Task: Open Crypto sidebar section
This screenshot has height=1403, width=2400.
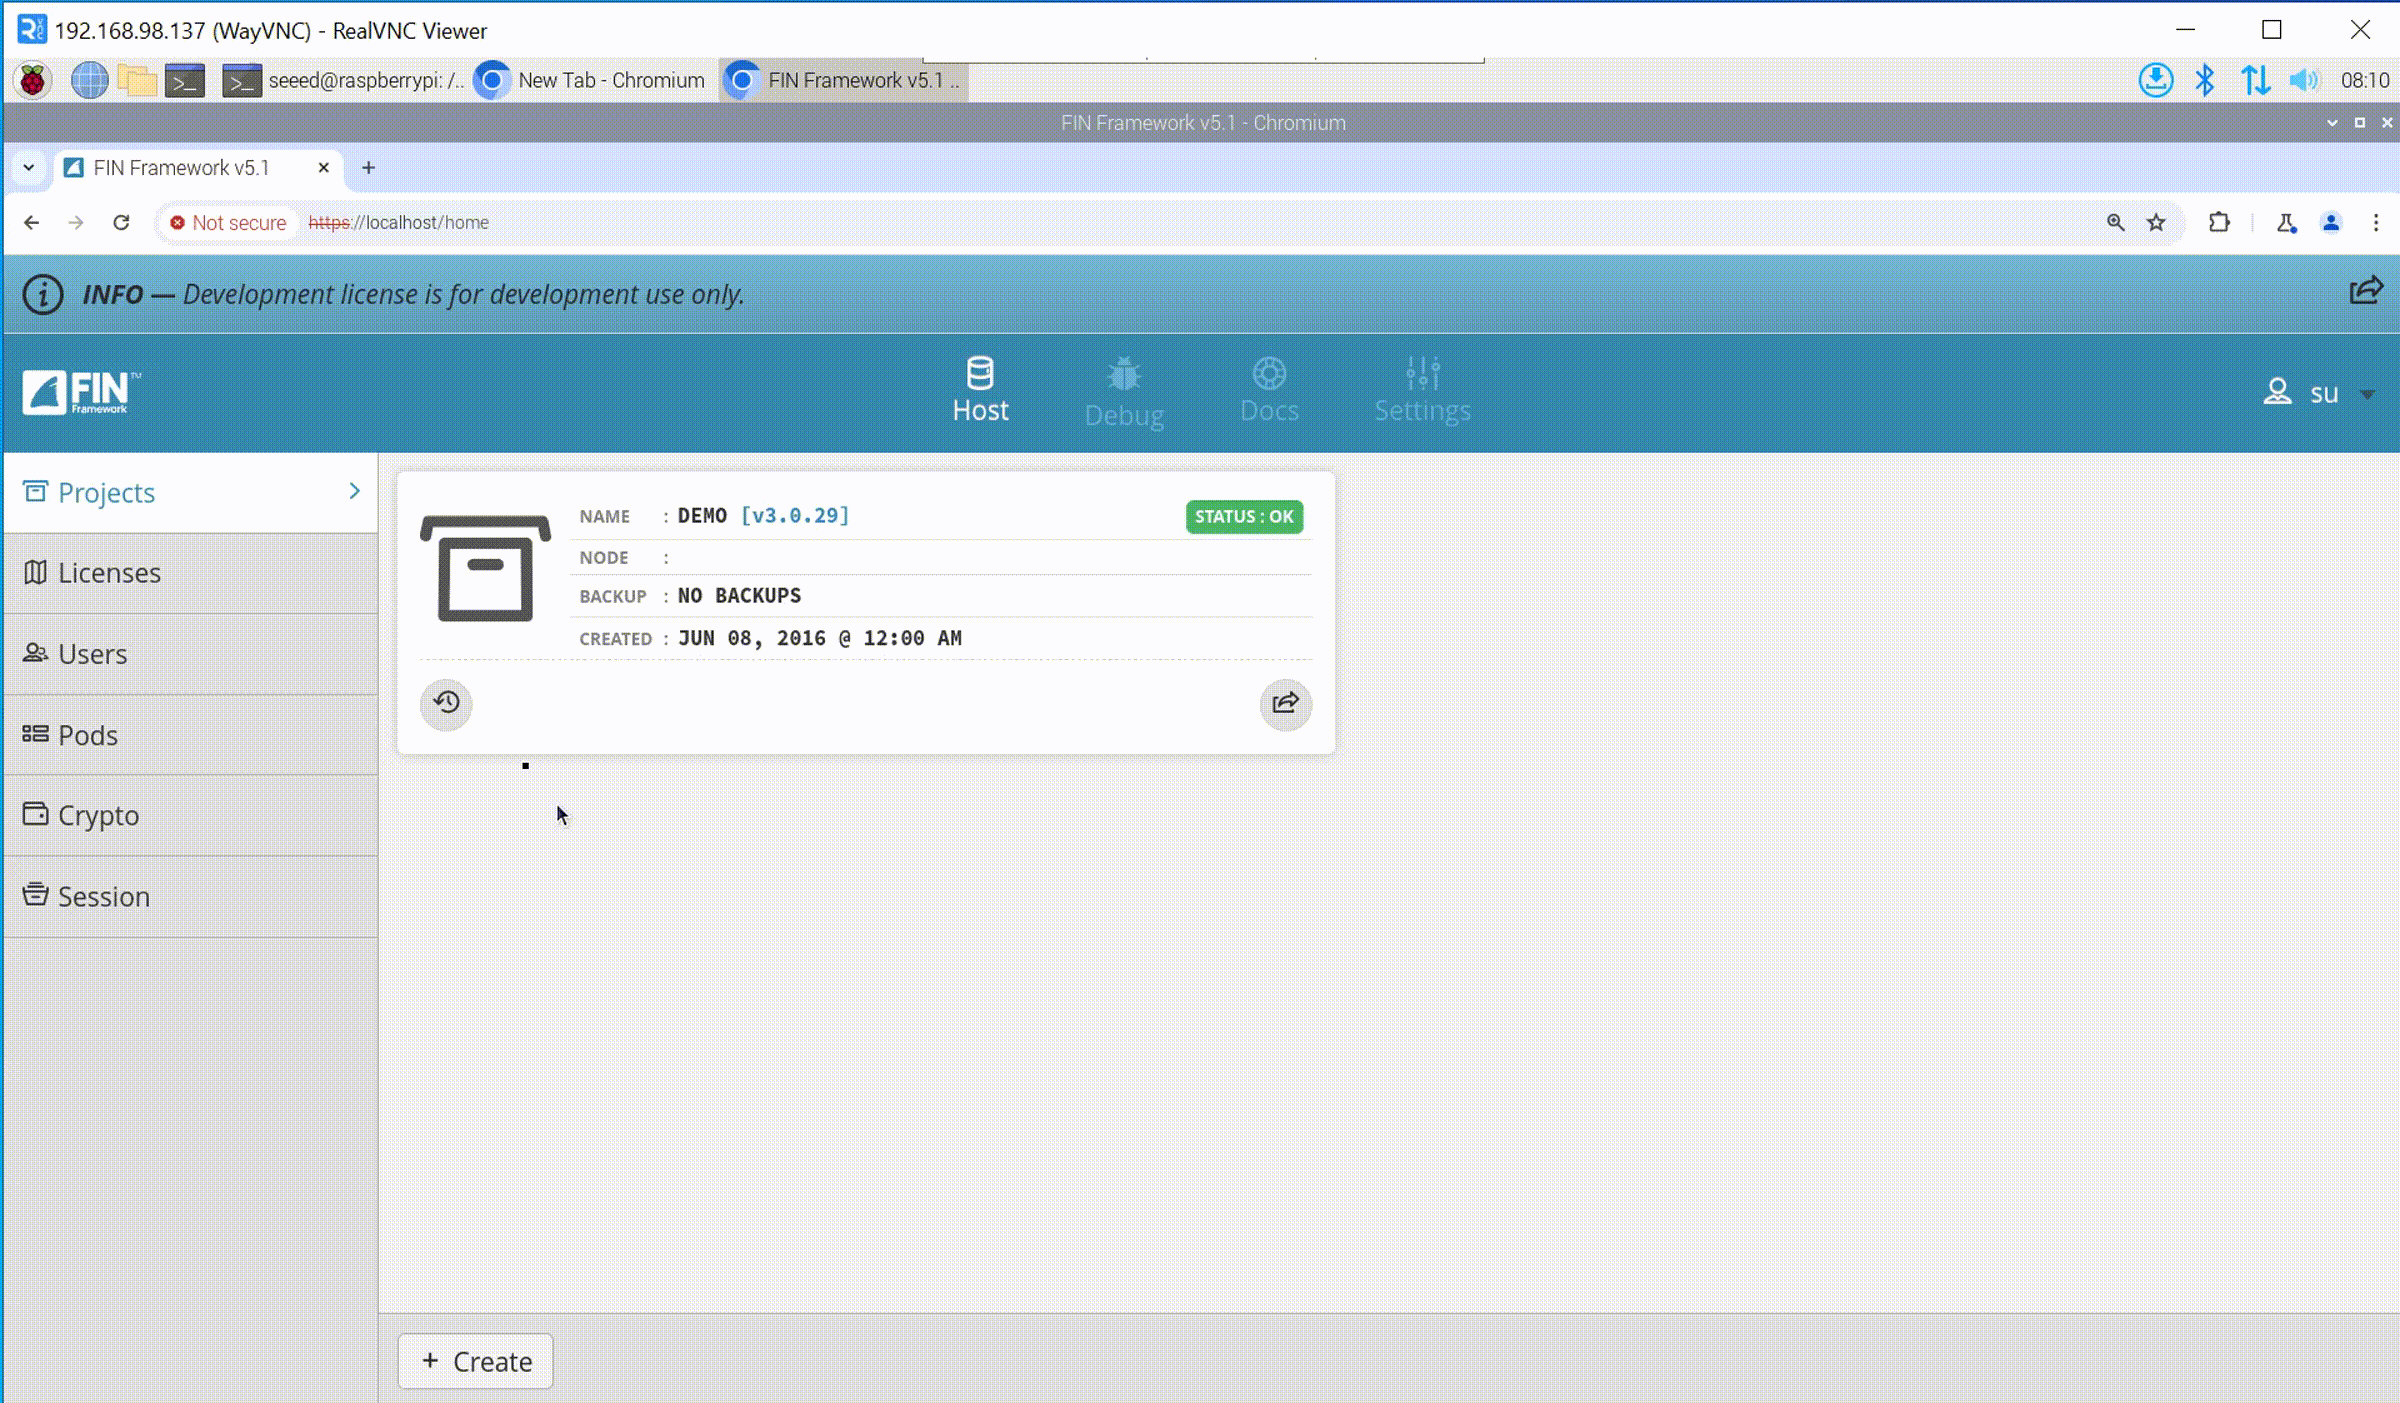Action: (x=98, y=815)
